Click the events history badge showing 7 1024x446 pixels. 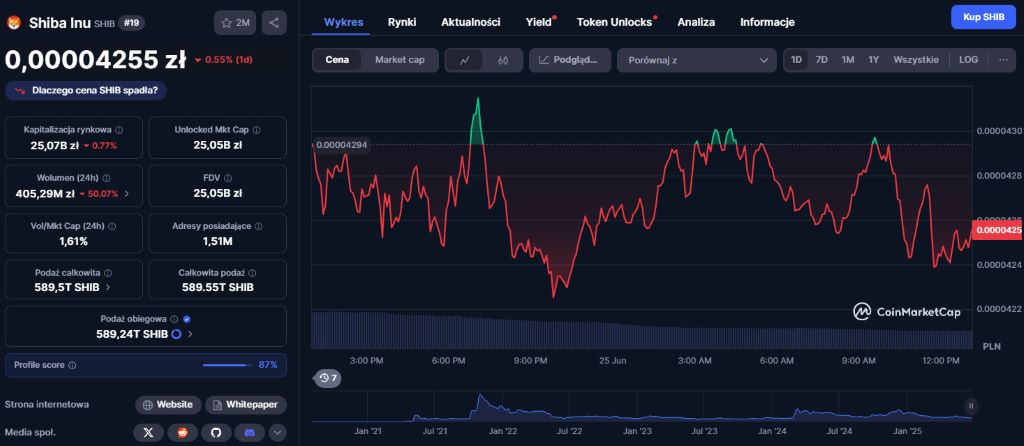coord(328,377)
